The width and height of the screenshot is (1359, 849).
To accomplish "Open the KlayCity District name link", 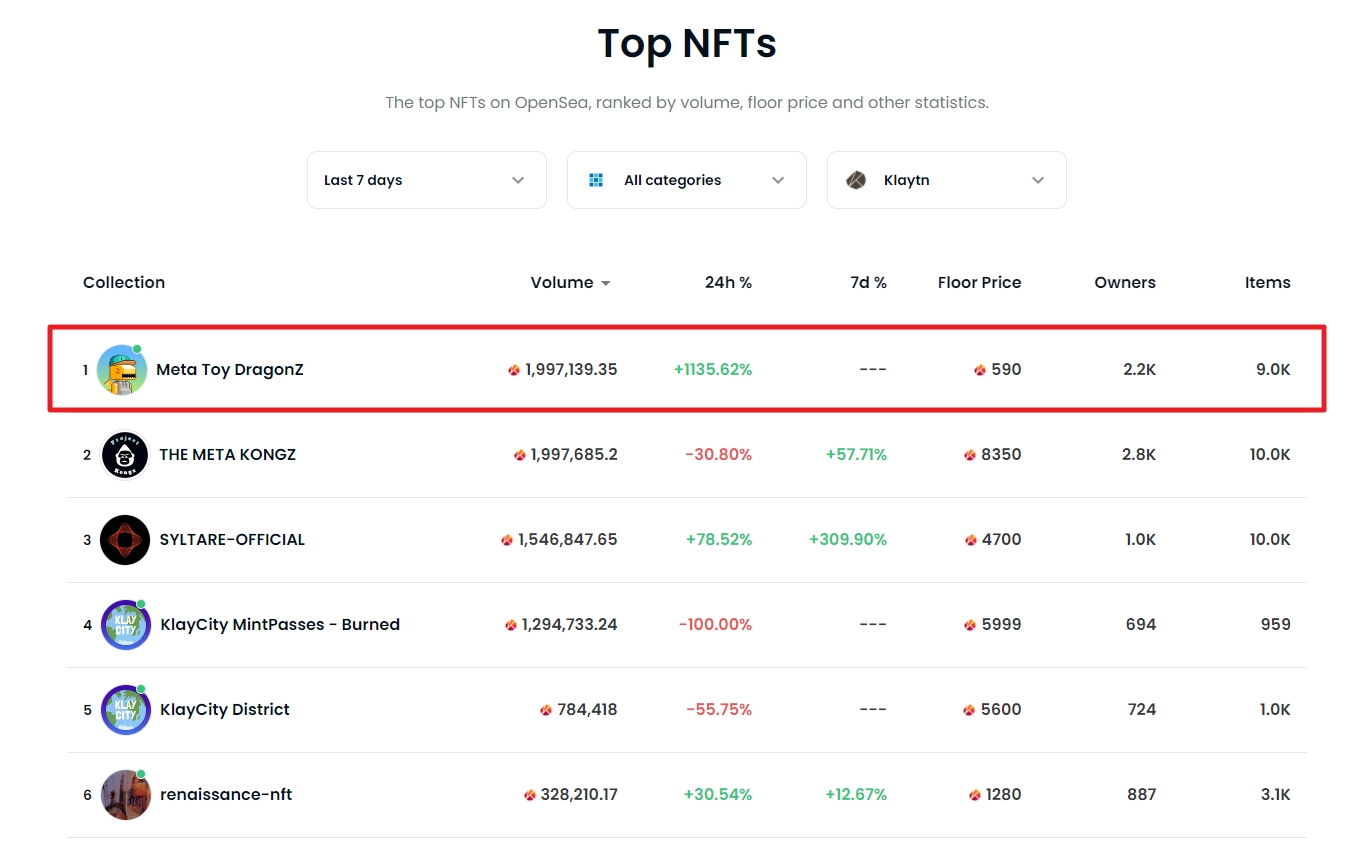I will pyautogui.click(x=225, y=710).
